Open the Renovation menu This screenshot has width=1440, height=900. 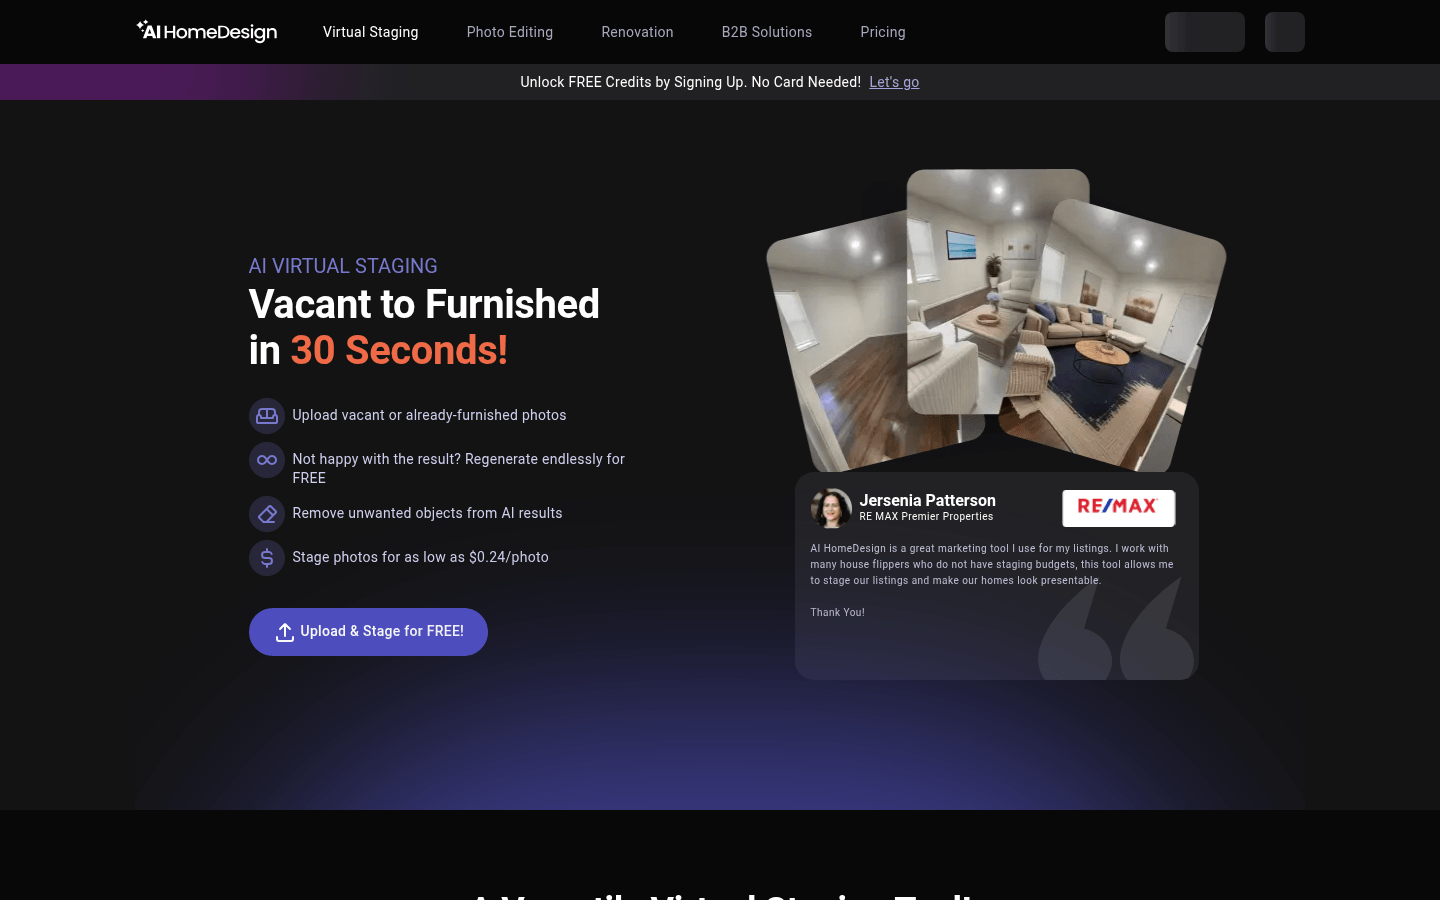click(637, 32)
